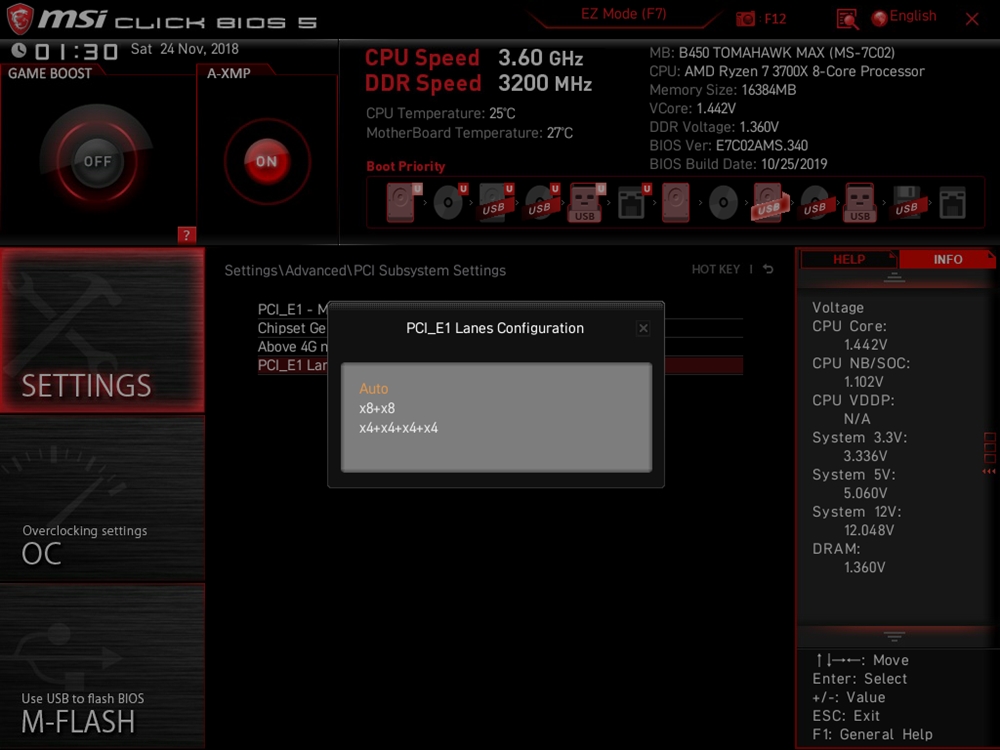
Task: Open the M-FLASH BIOS flashing section
Action: (x=102, y=666)
